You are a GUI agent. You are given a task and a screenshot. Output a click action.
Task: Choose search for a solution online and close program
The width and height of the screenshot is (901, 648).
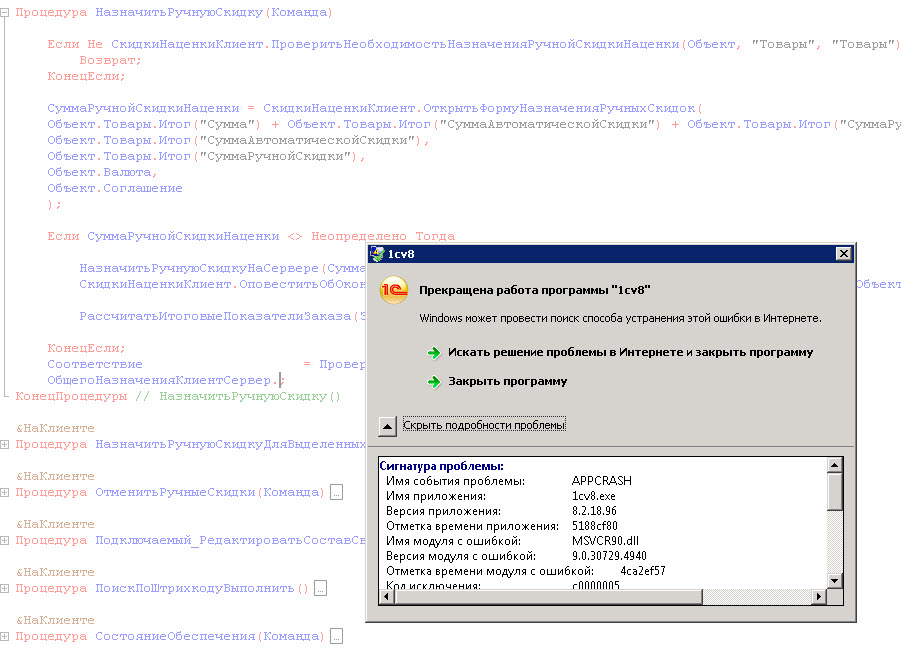[630, 352]
